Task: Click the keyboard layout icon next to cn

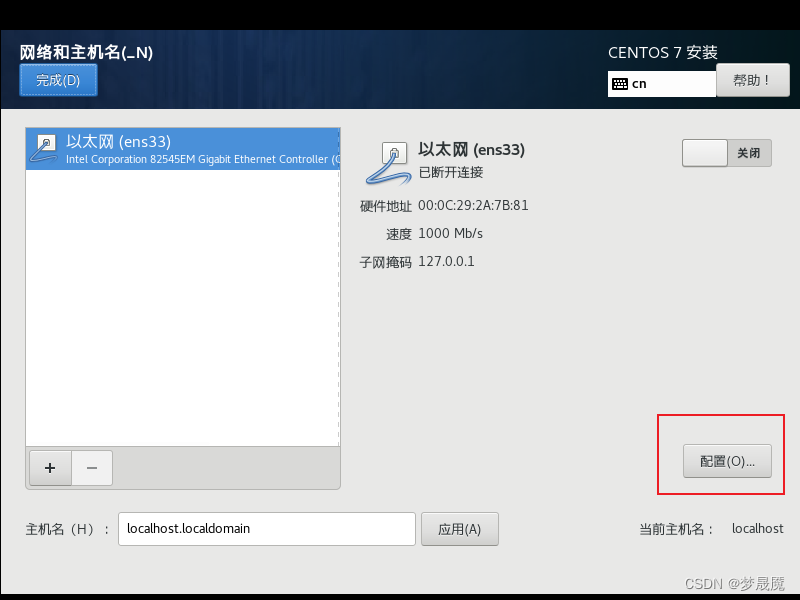Action: point(620,84)
